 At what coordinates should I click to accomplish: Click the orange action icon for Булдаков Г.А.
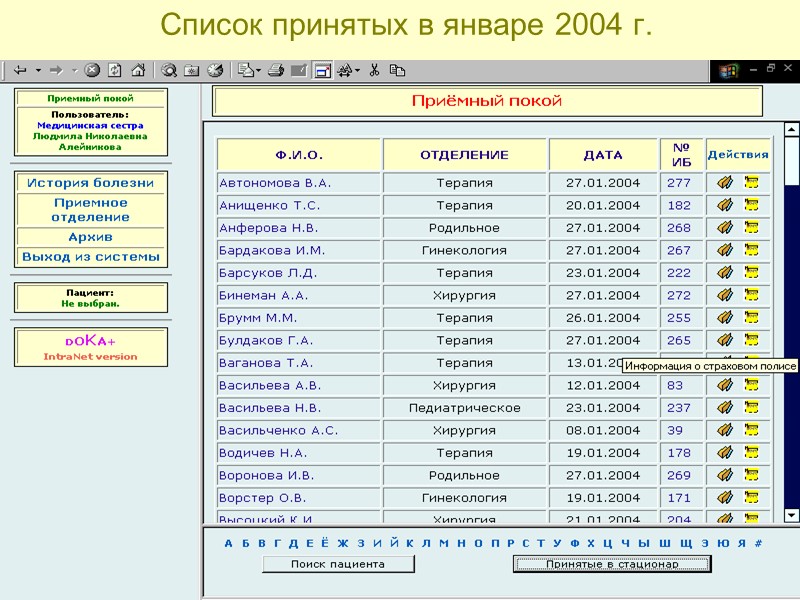[725, 339]
